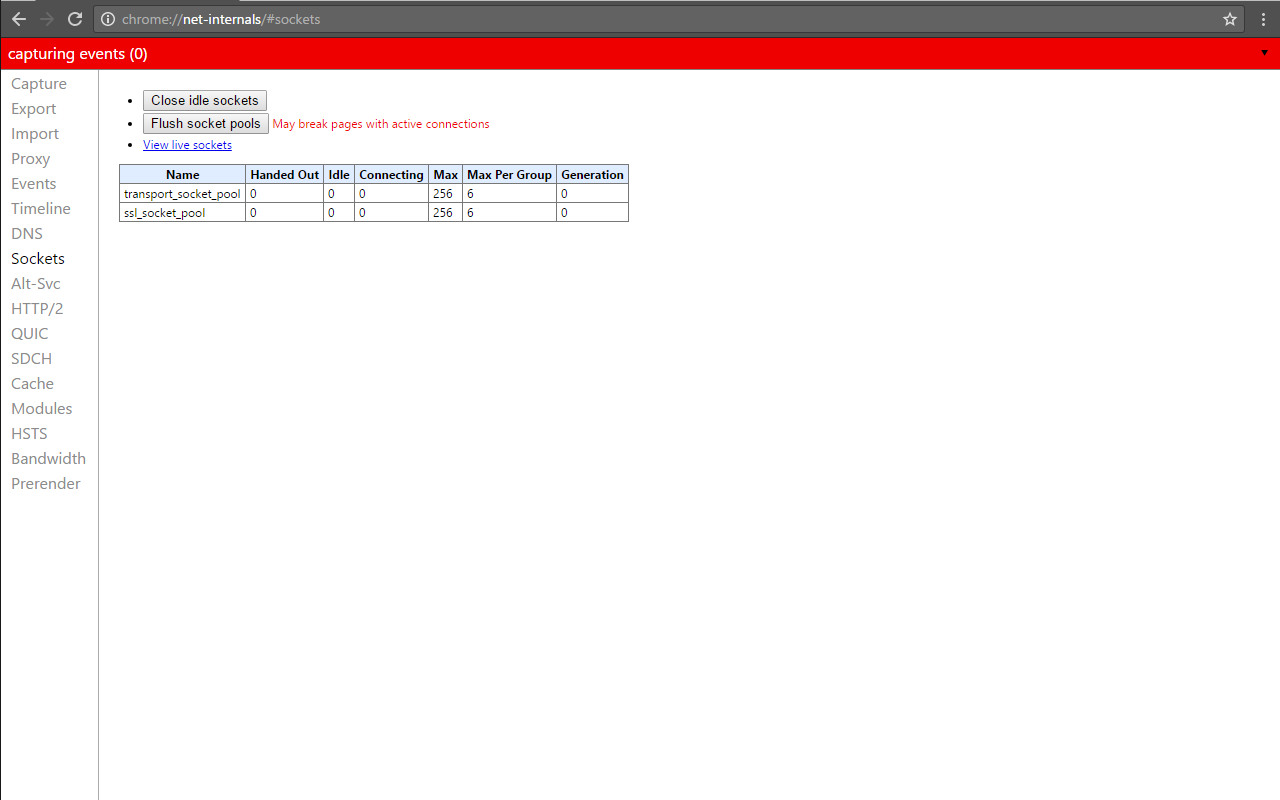
Task: Go to the Cache tab
Action: 33,384
